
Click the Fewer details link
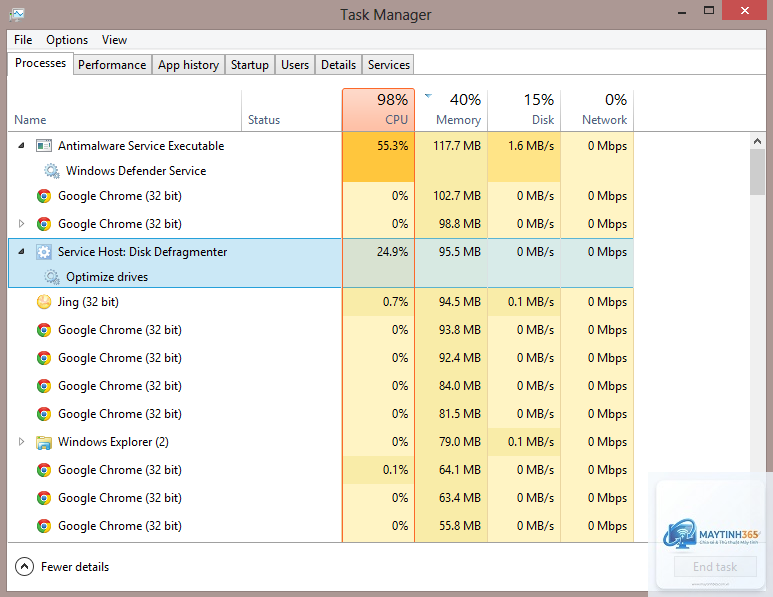75,567
